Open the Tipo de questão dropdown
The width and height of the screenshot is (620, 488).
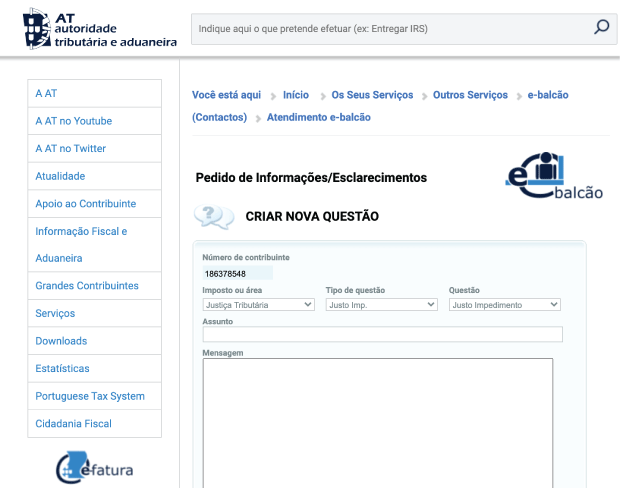381,304
